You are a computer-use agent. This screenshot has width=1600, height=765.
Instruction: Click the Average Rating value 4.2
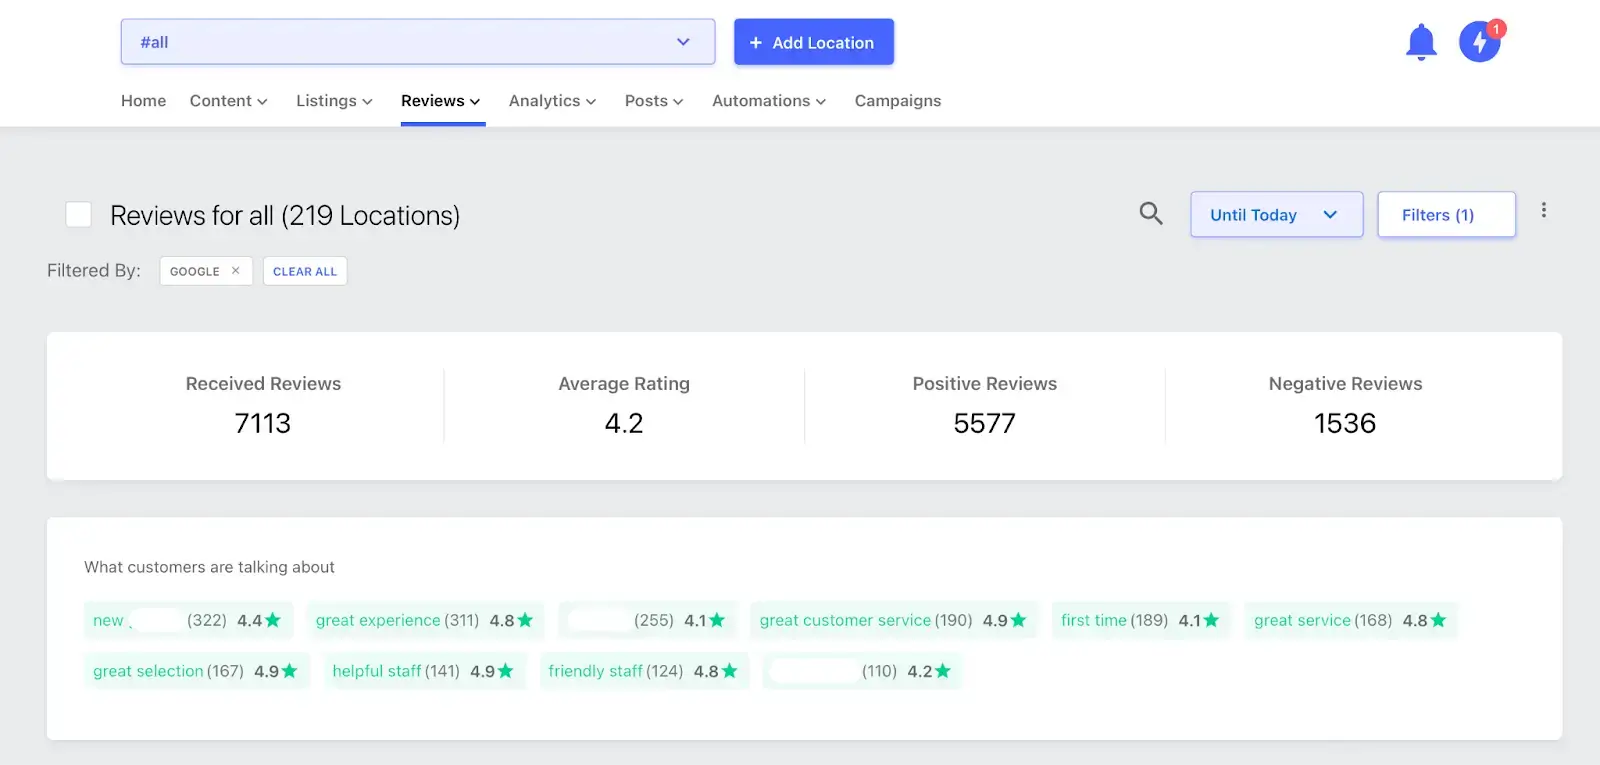tap(624, 423)
